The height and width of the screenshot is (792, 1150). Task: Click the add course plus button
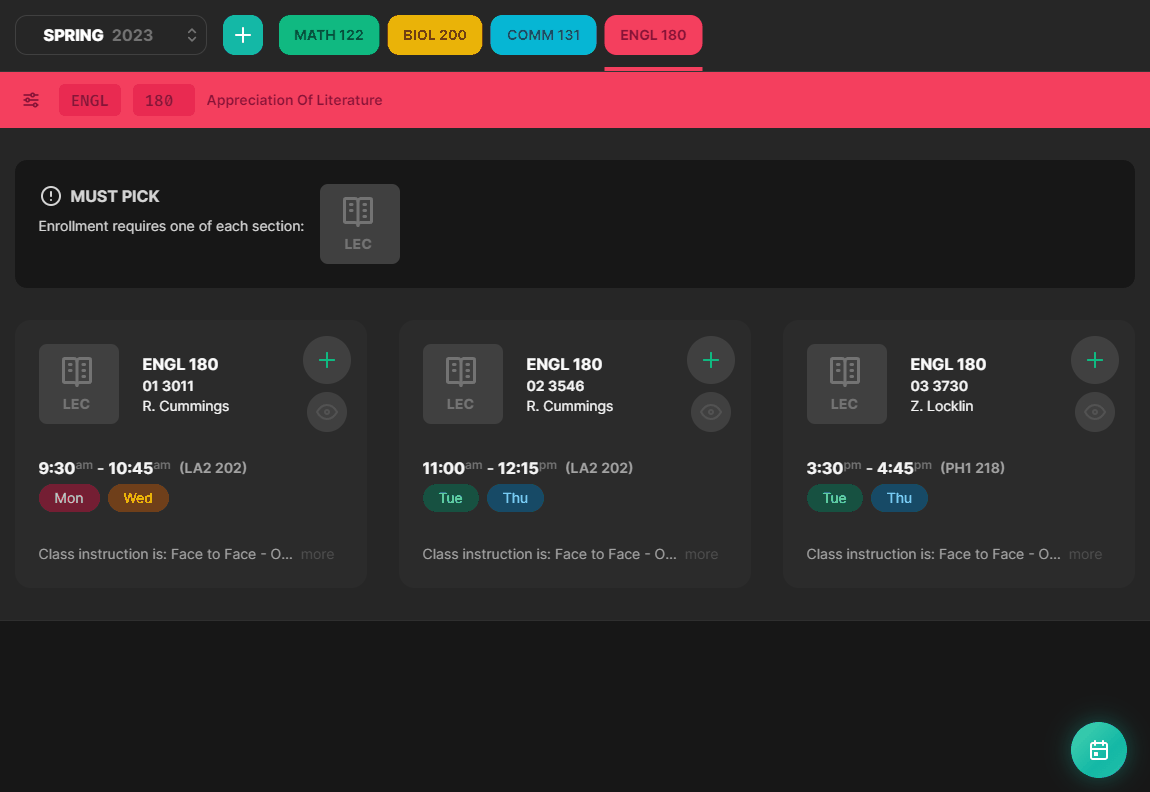click(242, 35)
